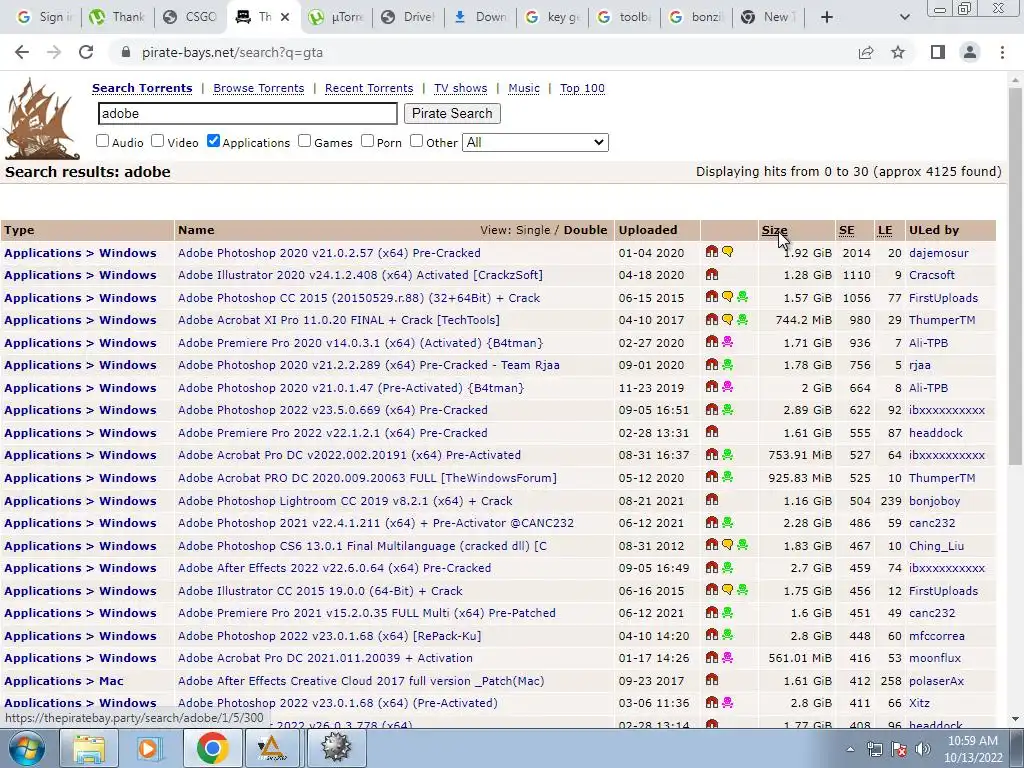Click pink skull icon on Premiere Pro 2020 row
Image resolution: width=1024 pixels, height=768 pixels.
pos(727,342)
